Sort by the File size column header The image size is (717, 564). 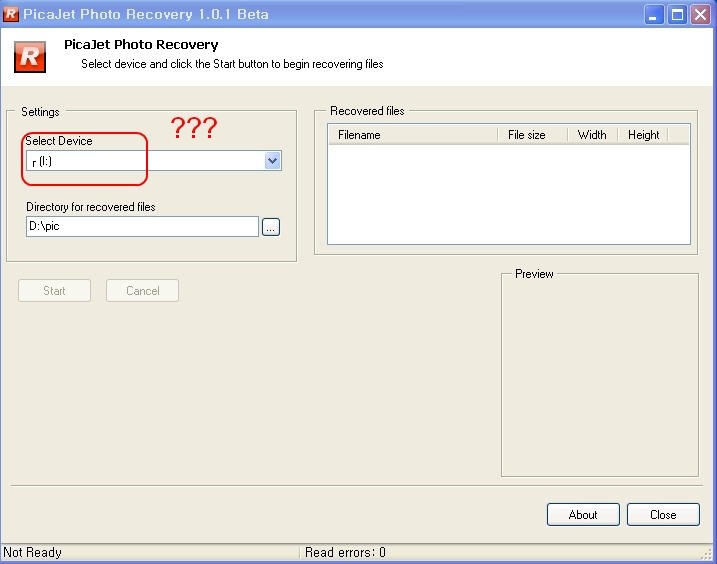[x=532, y=135]
